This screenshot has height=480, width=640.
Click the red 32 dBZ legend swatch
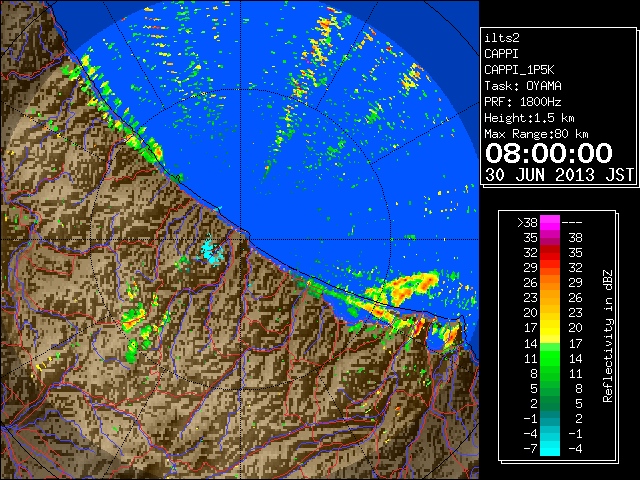(x=550, y=253)
